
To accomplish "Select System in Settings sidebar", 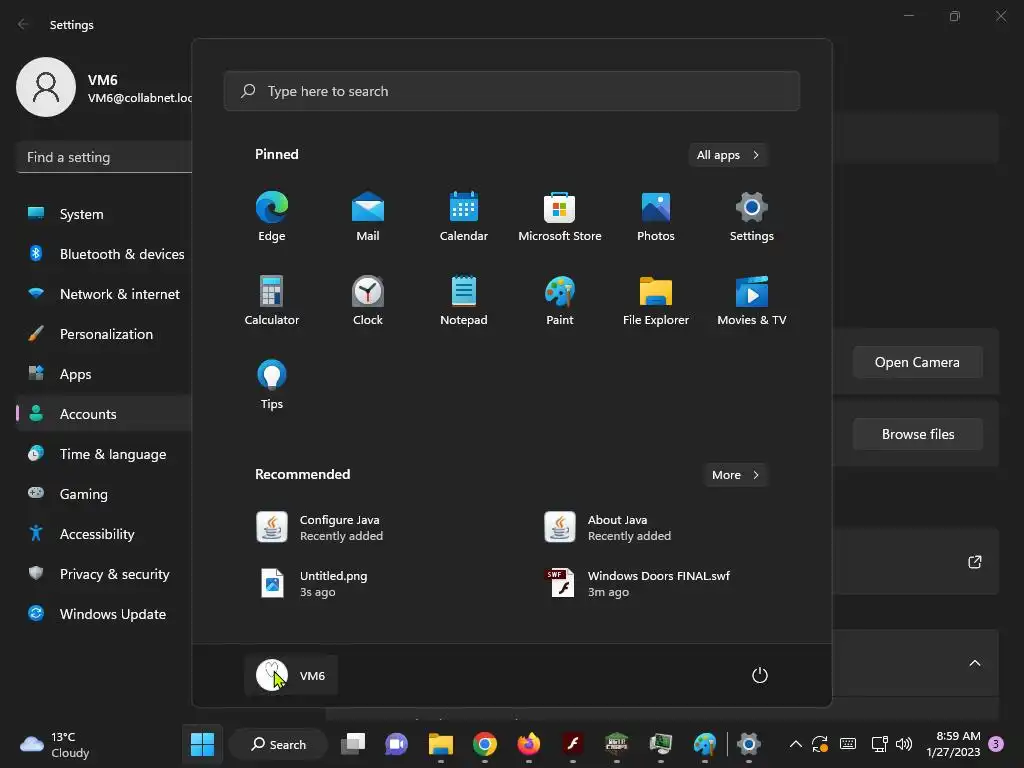I will pyautogui.click(x=104, y=214).
